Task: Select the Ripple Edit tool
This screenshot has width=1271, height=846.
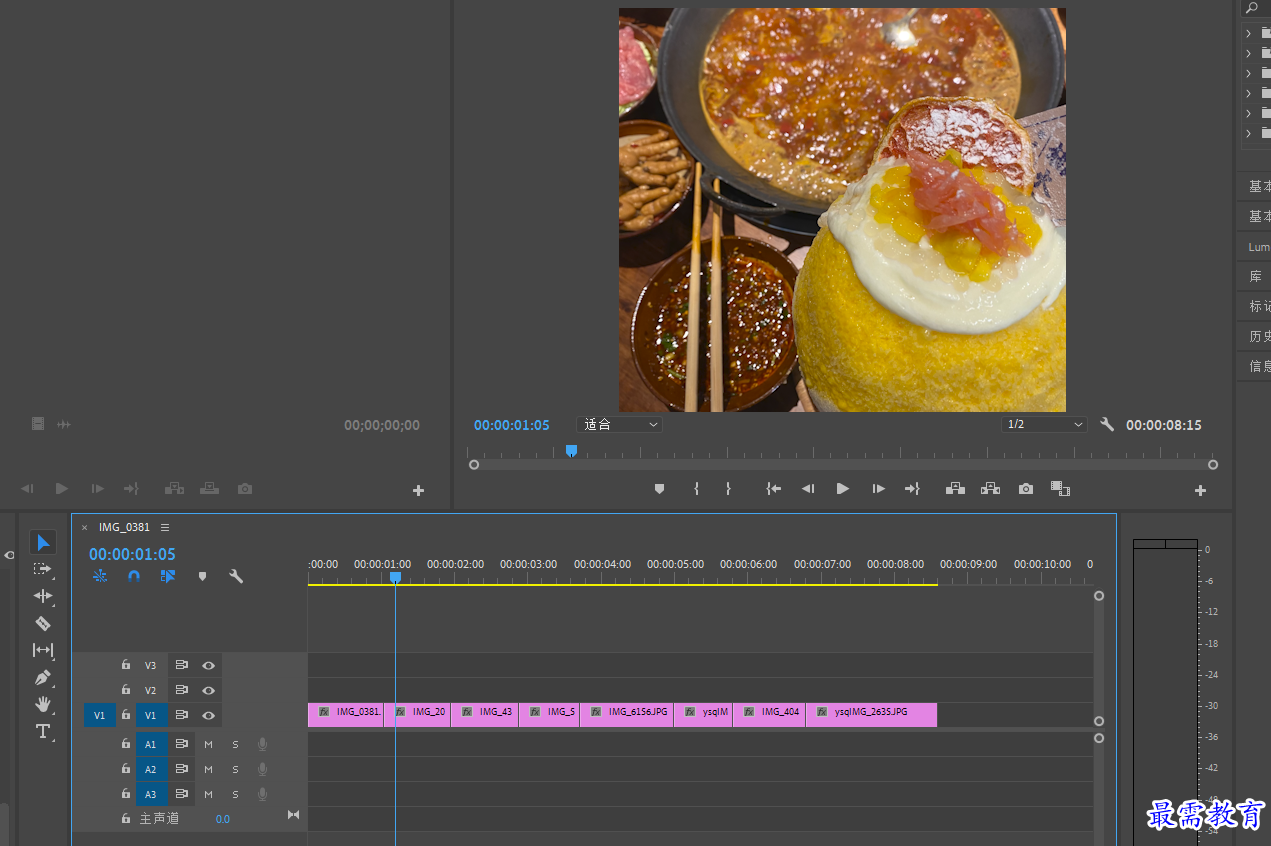Action: 43,596
